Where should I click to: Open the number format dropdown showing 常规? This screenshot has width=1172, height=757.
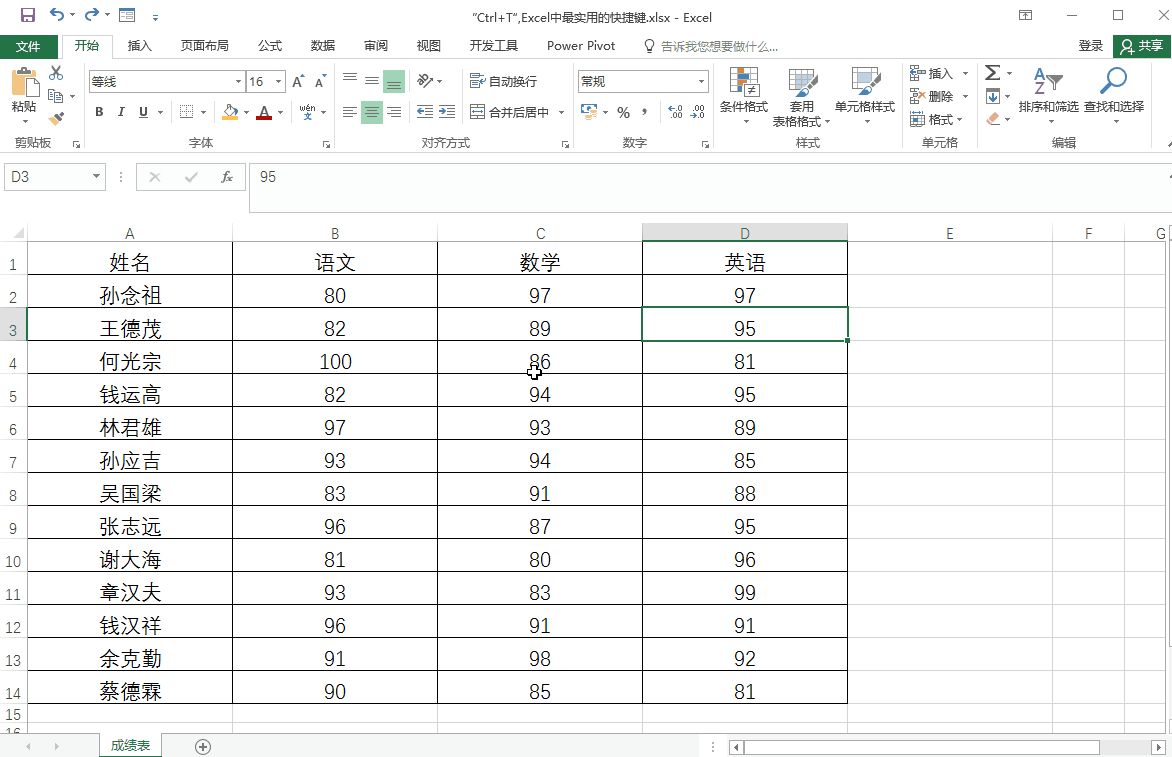coord(701,81)
